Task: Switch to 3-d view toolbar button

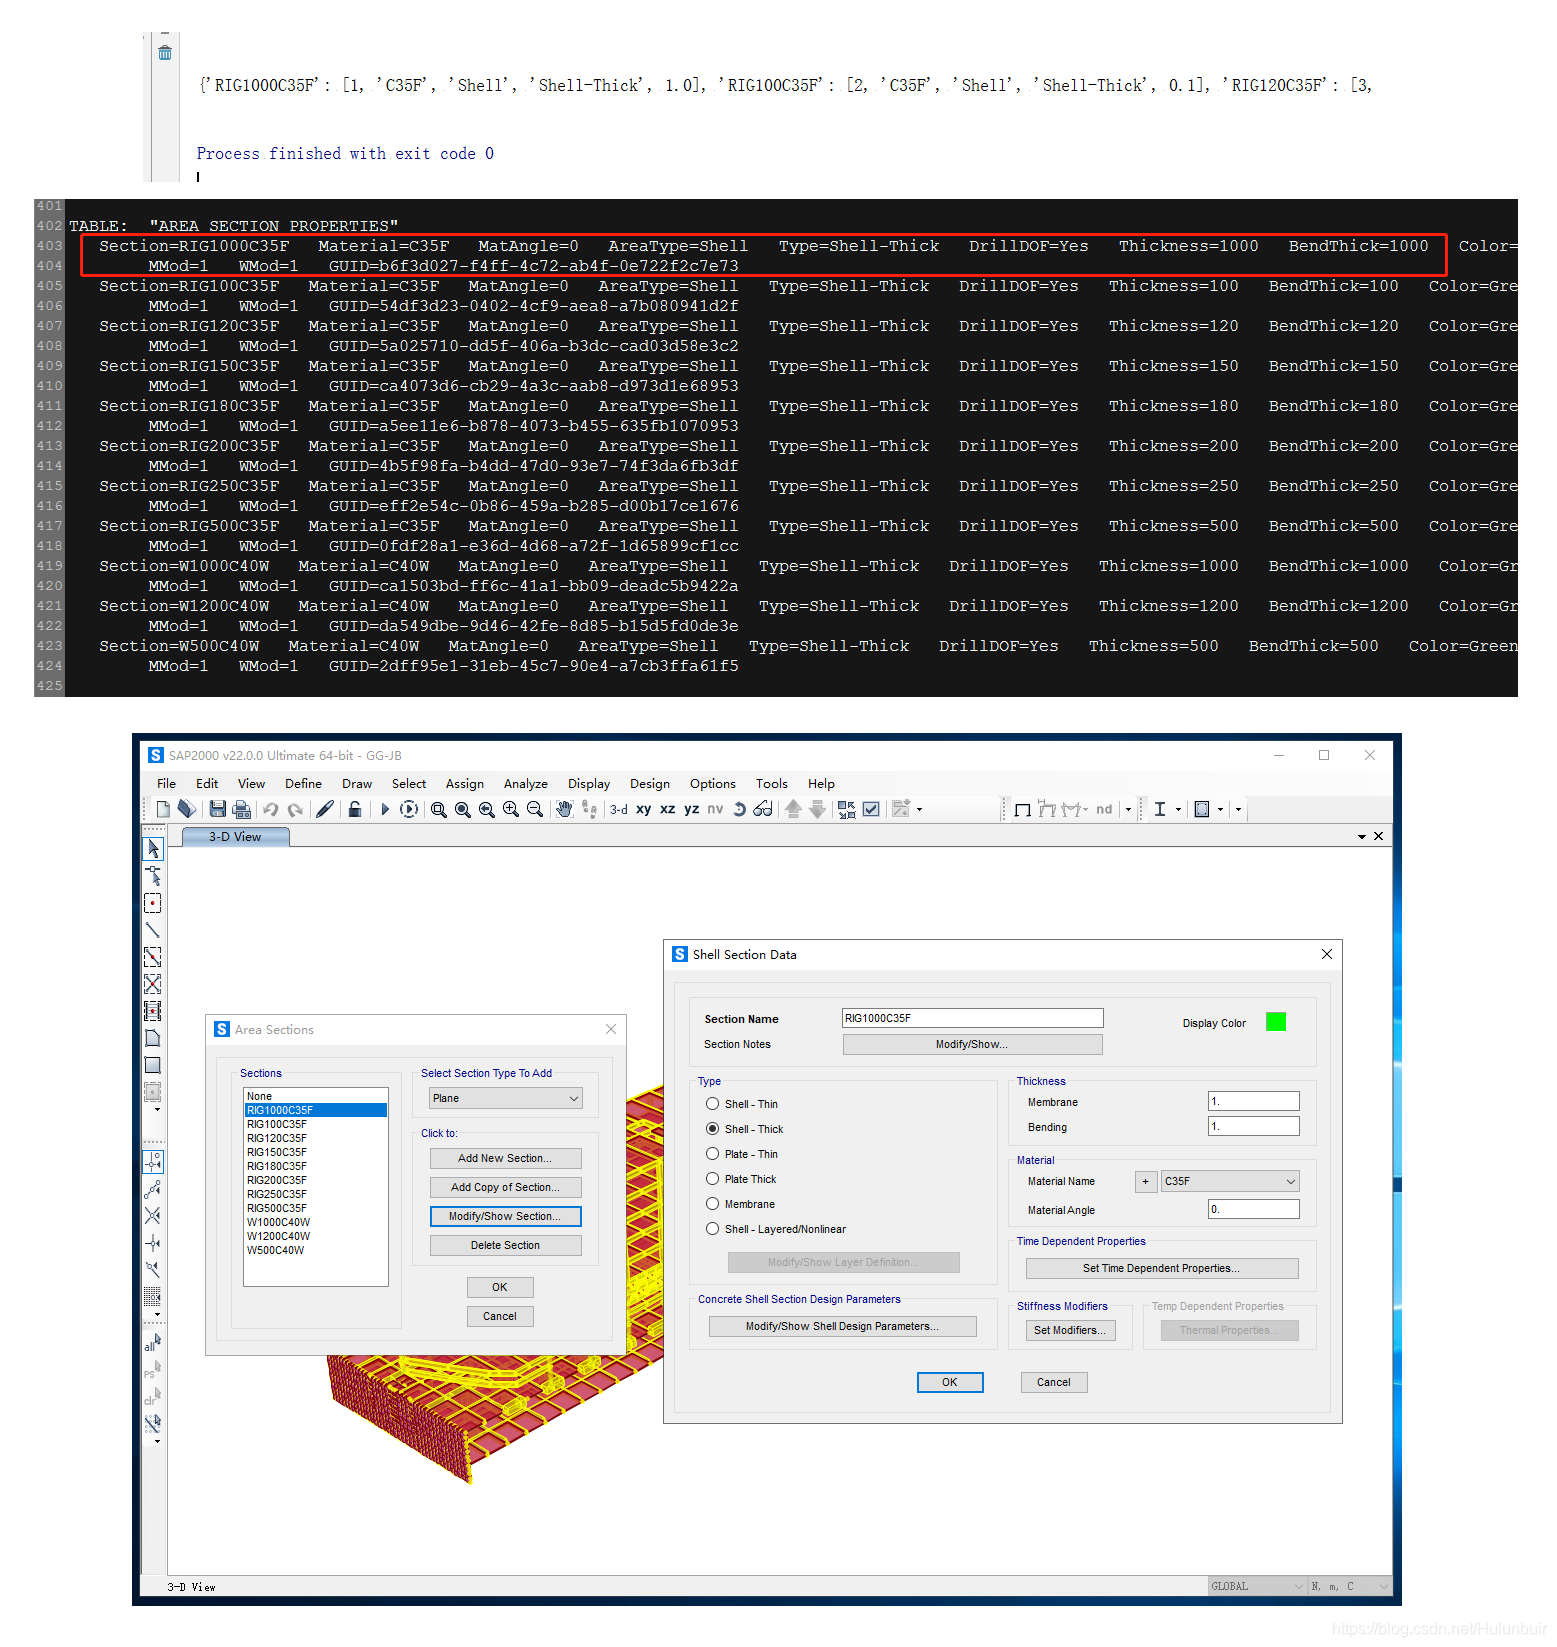Action: coord(619,809)
